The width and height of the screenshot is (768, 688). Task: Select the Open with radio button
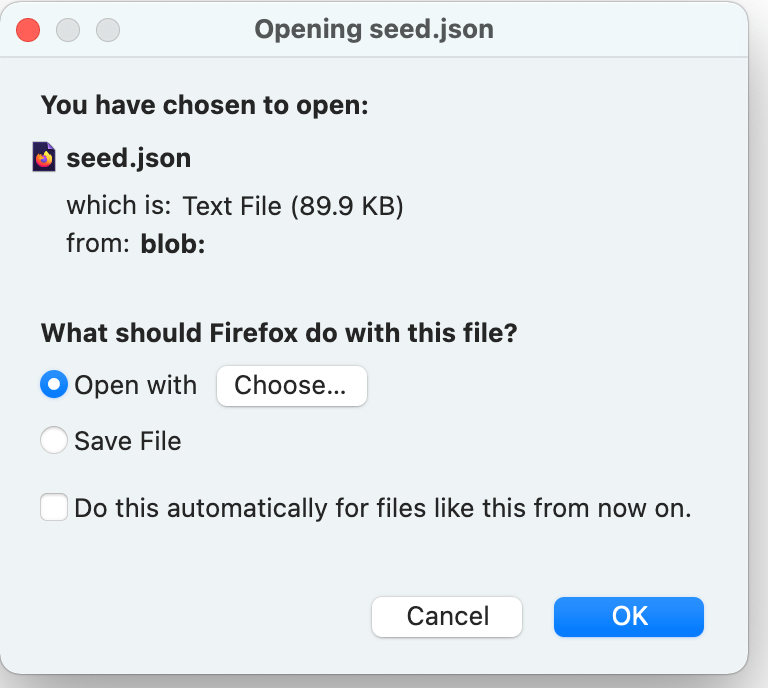coord(54,385)
